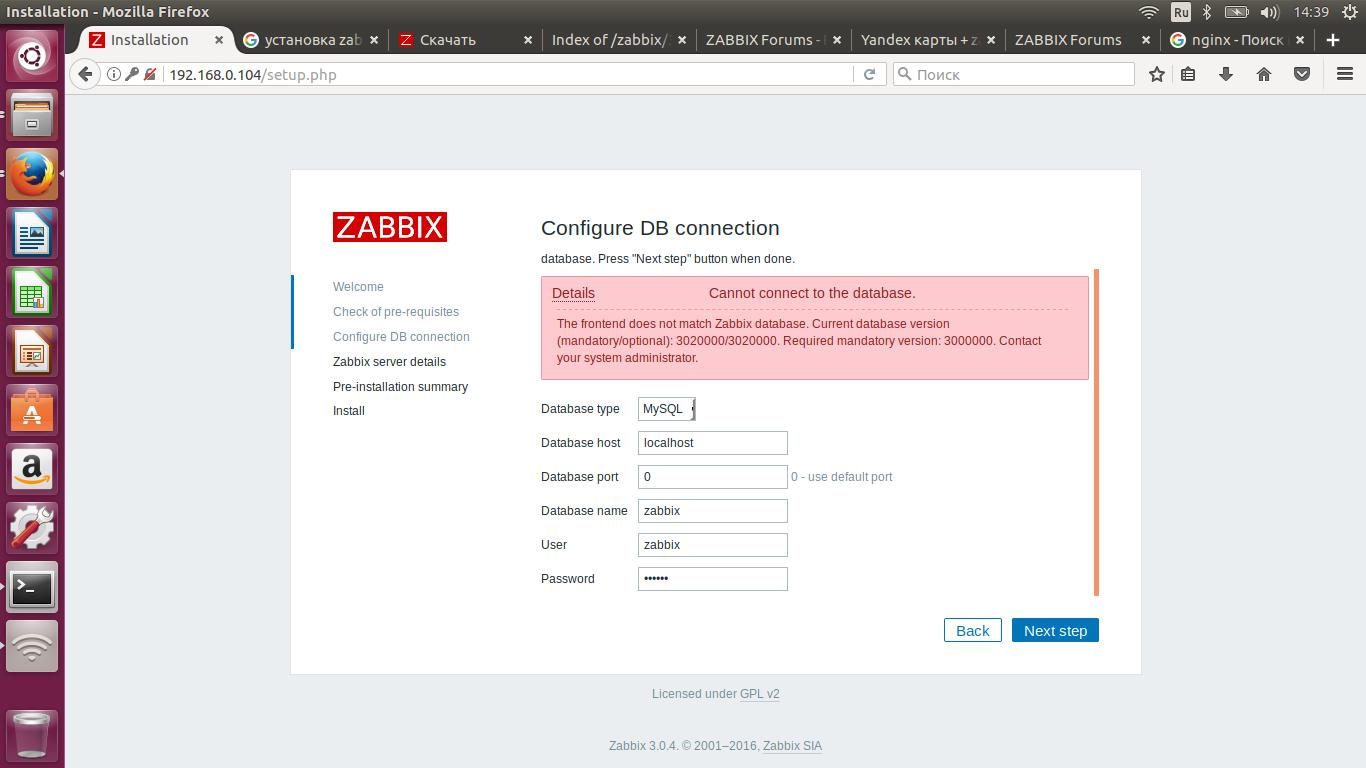
Task: Open the Terminal from the launcher
Action: pos(32,588)
